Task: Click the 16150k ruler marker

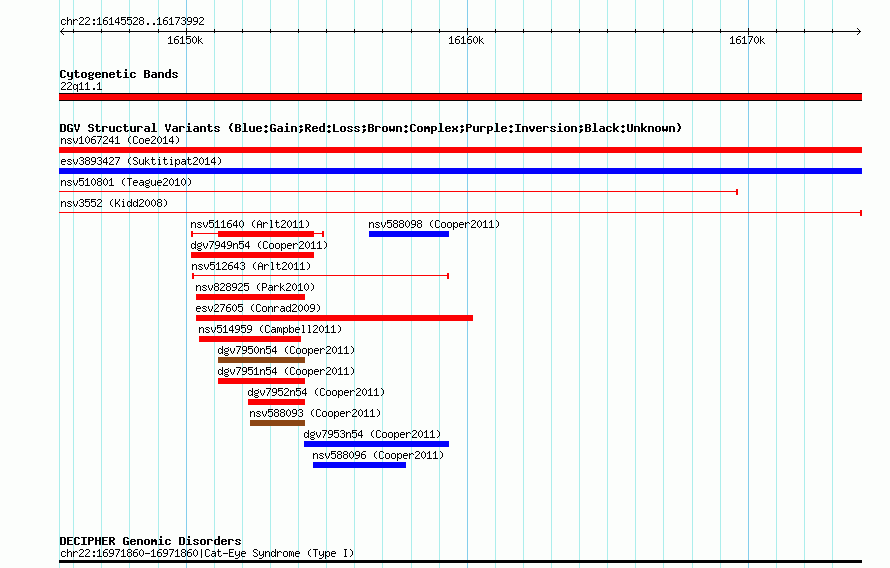Action: (x=185, y=40)
